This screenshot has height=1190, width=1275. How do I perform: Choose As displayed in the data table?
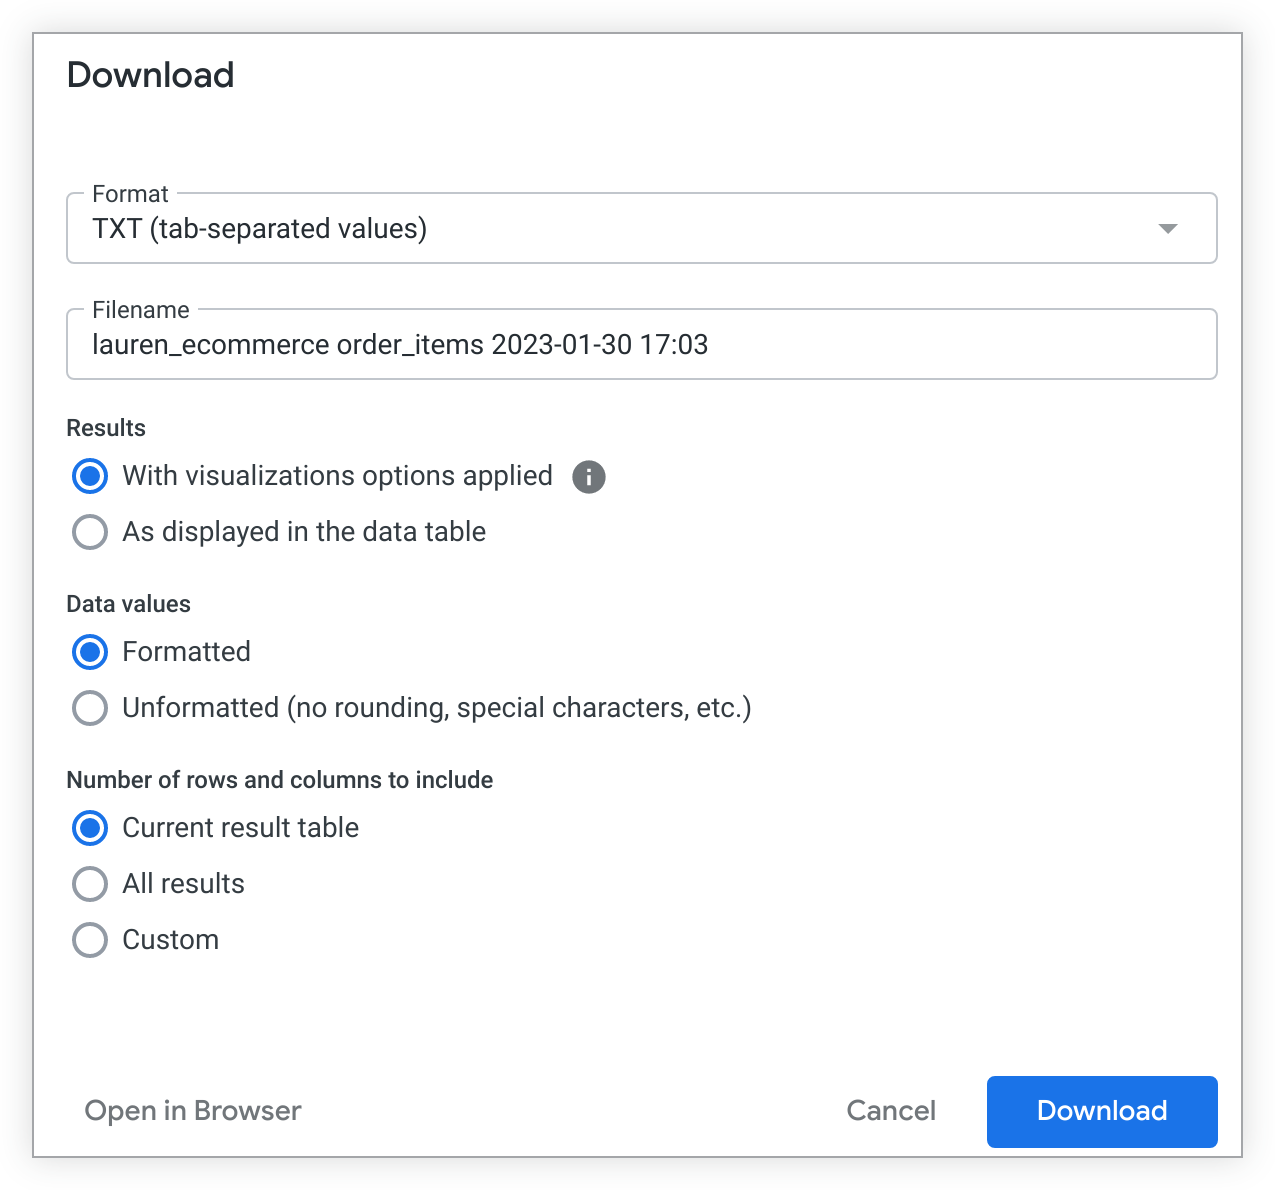(x=90, y=532)
